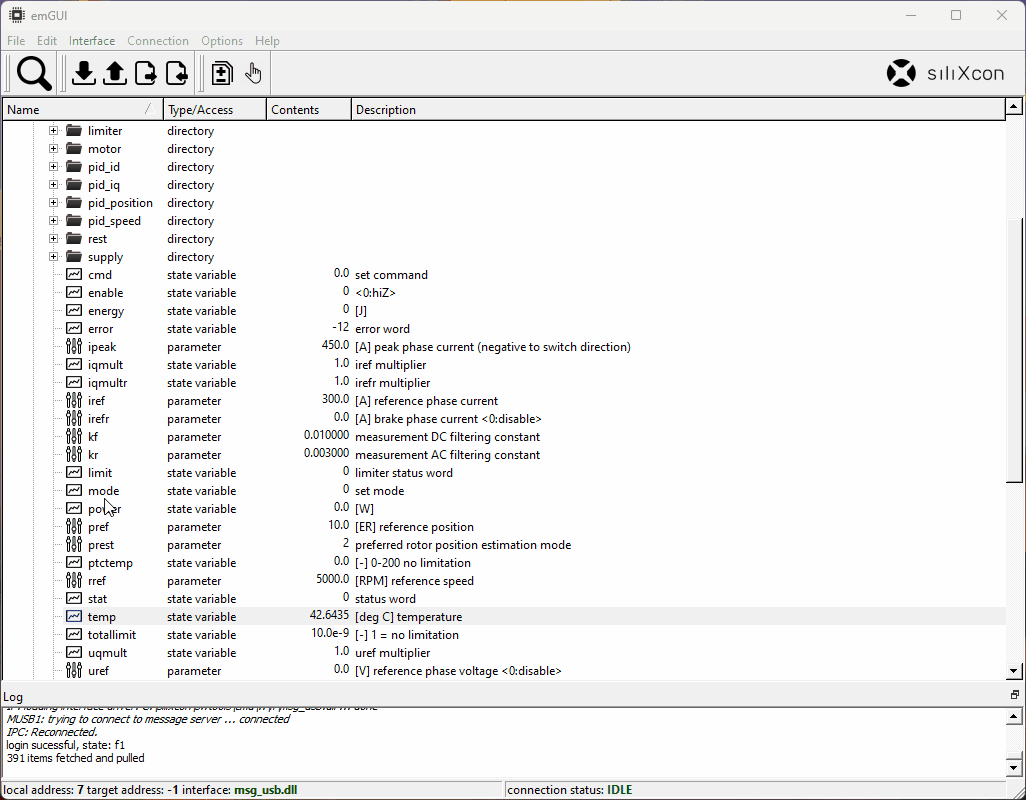This screenshot has width=1026, height=800.
Task: Open the Interface menu
Action: [92, 41]
